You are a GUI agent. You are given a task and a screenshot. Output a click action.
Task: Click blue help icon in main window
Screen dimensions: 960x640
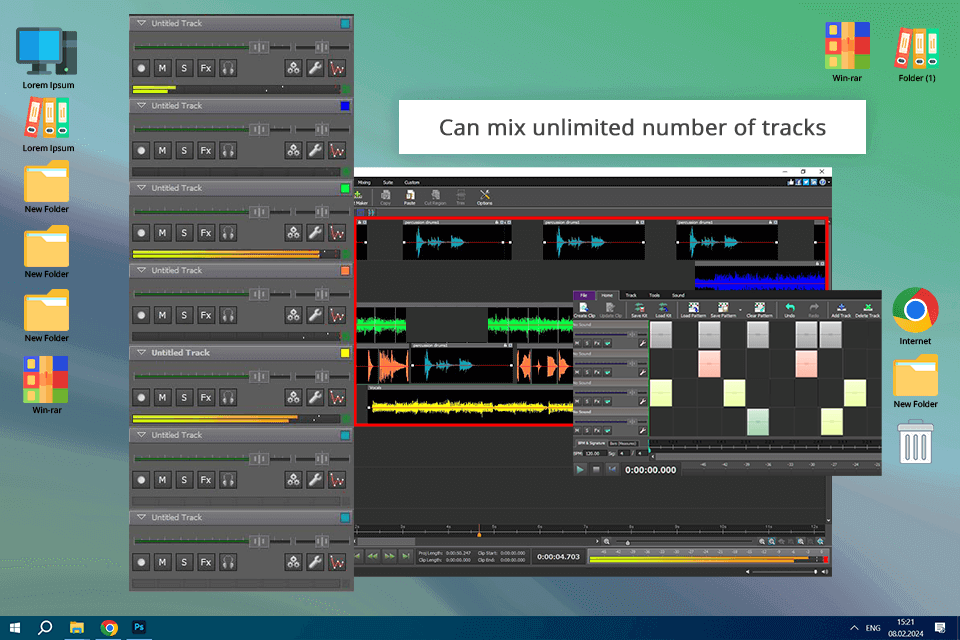pyautogui.click(x=822, y=182)
